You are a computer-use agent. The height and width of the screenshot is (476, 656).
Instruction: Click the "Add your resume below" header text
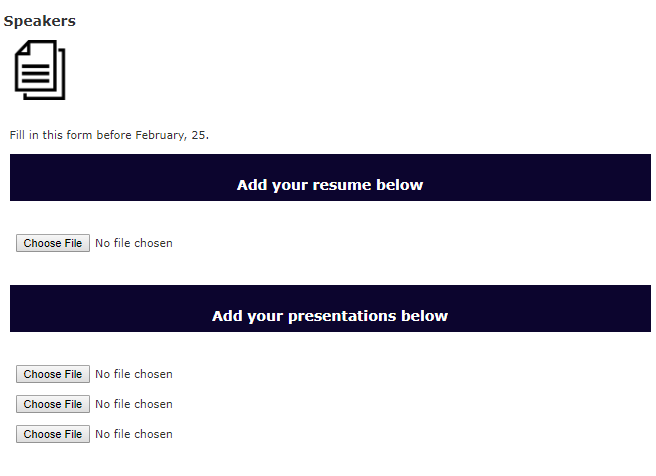click(330, 185)
